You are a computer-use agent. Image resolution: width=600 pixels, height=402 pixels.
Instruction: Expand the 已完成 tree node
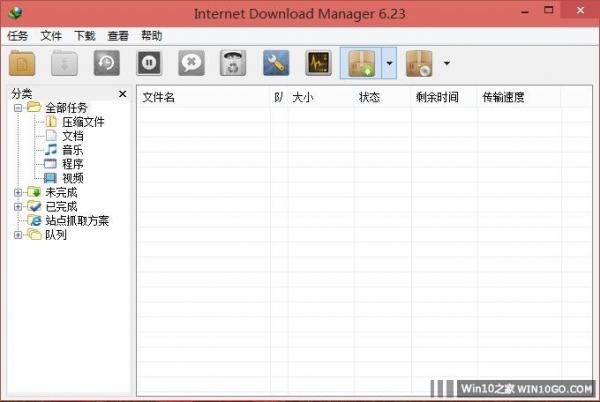(x=18, y=207)
